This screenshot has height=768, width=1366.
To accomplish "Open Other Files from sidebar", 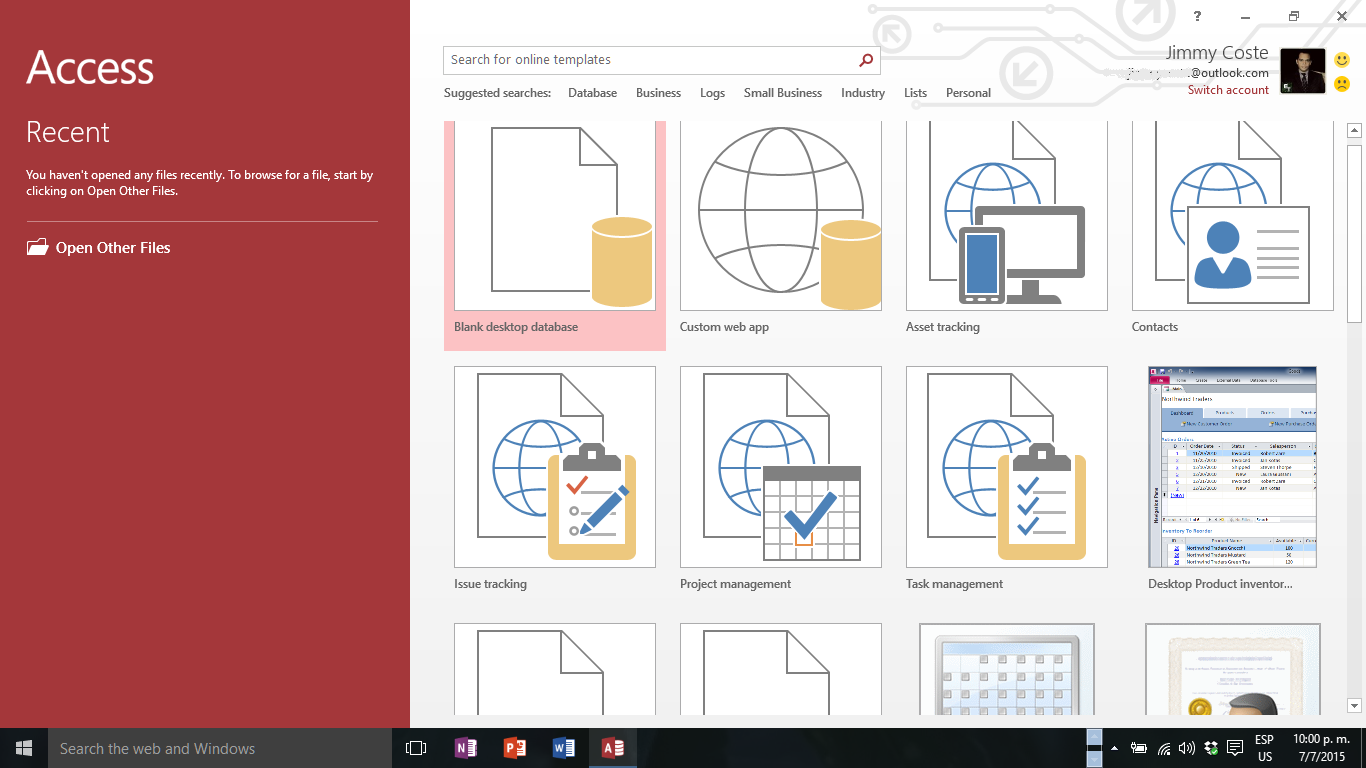I will coord(99,248).
